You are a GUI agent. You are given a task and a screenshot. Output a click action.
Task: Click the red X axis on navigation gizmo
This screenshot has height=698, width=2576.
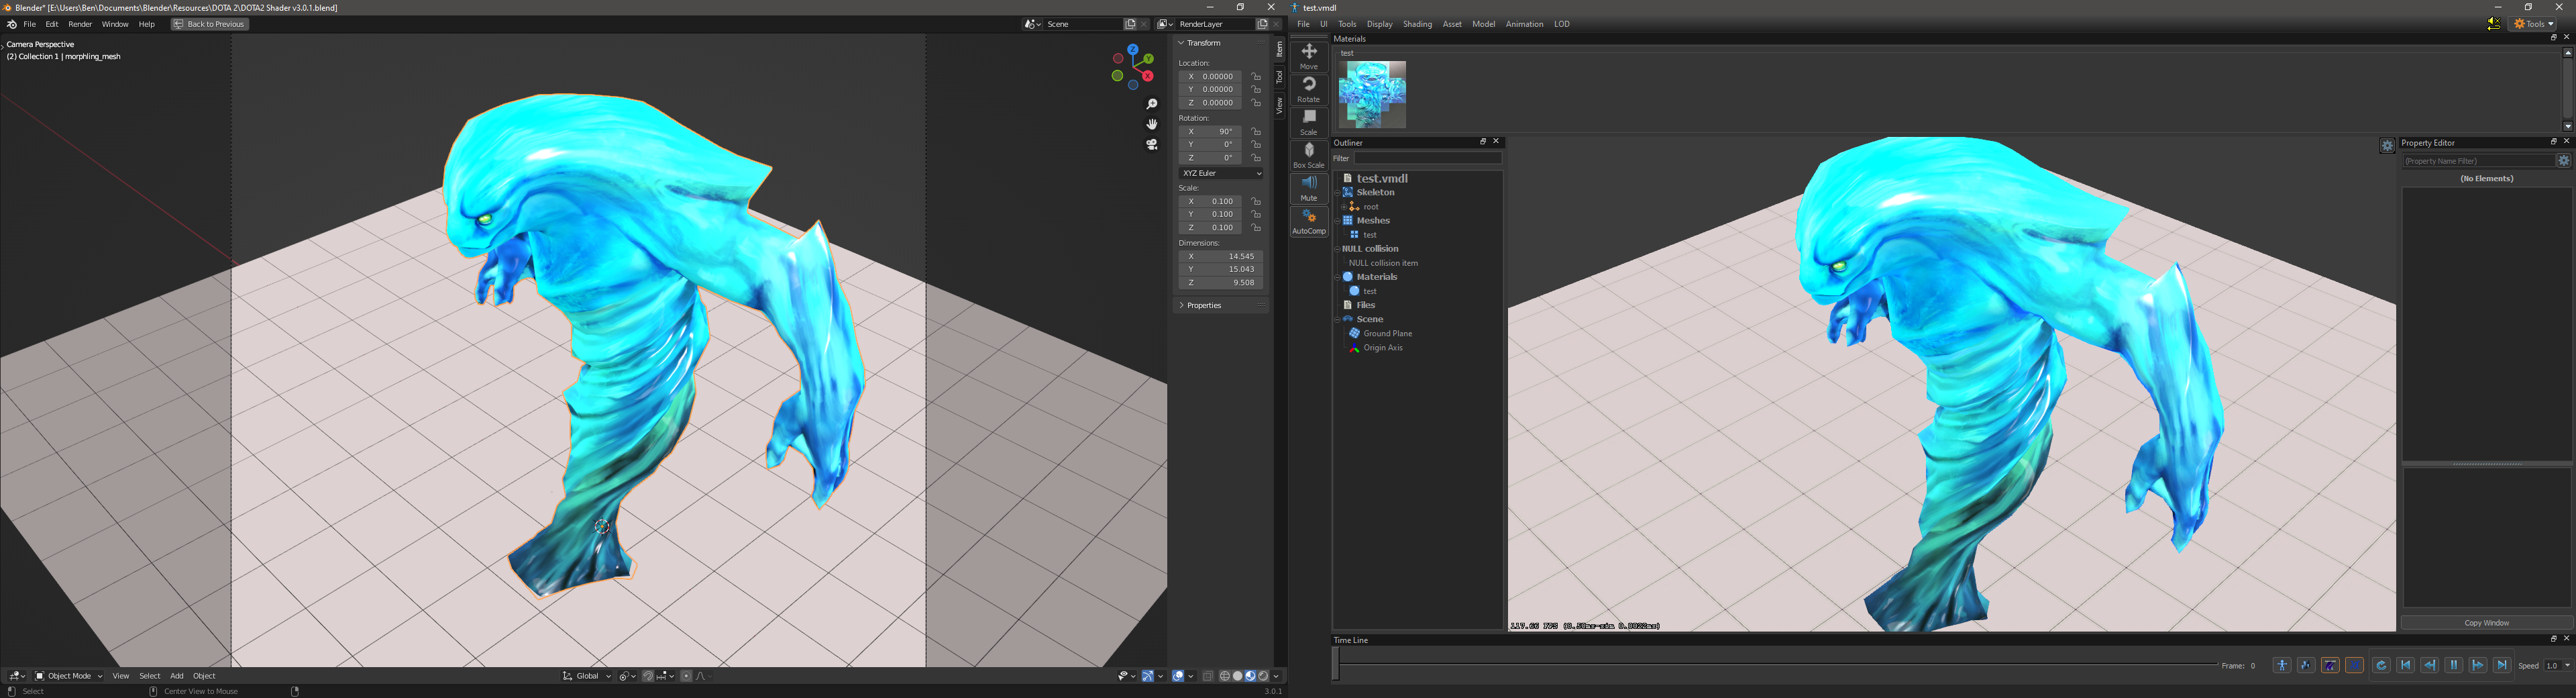(x=1148, y=76)
